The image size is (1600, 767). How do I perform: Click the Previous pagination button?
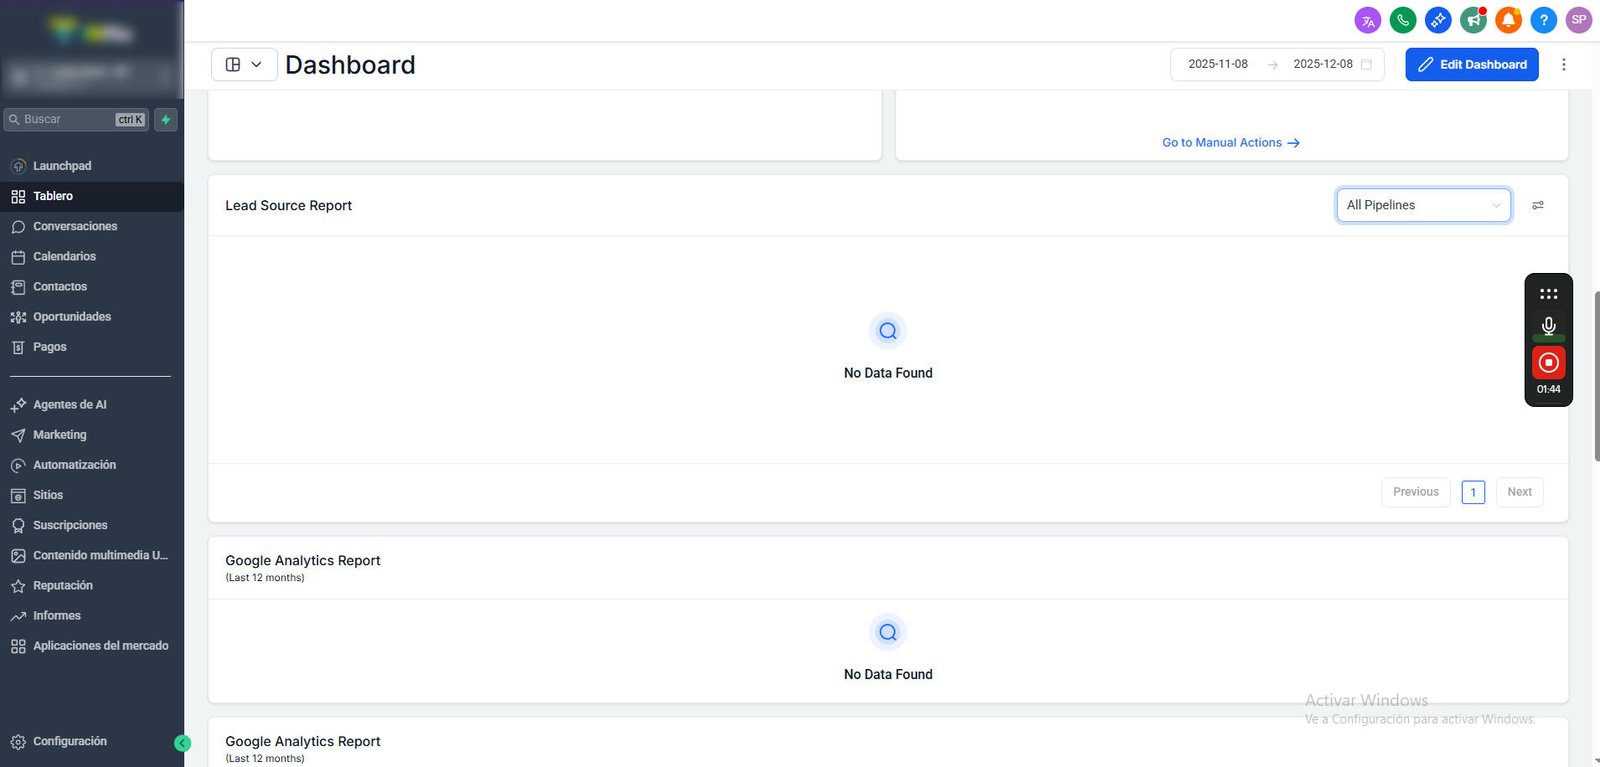tap(1416, 492)
